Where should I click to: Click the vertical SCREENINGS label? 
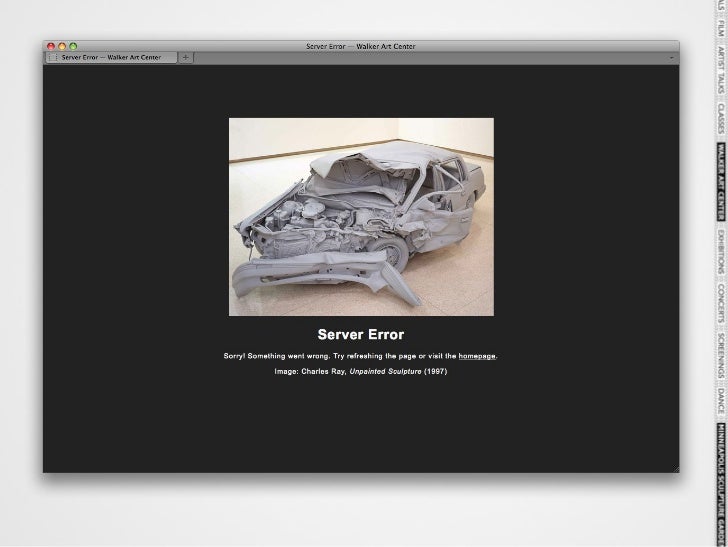(721, 355)
